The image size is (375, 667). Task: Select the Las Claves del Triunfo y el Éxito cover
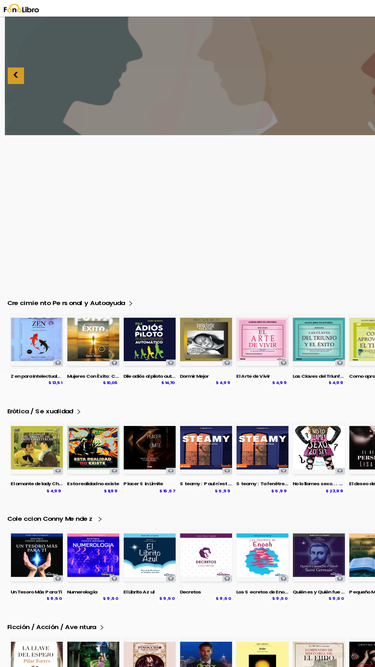[319, 339]
